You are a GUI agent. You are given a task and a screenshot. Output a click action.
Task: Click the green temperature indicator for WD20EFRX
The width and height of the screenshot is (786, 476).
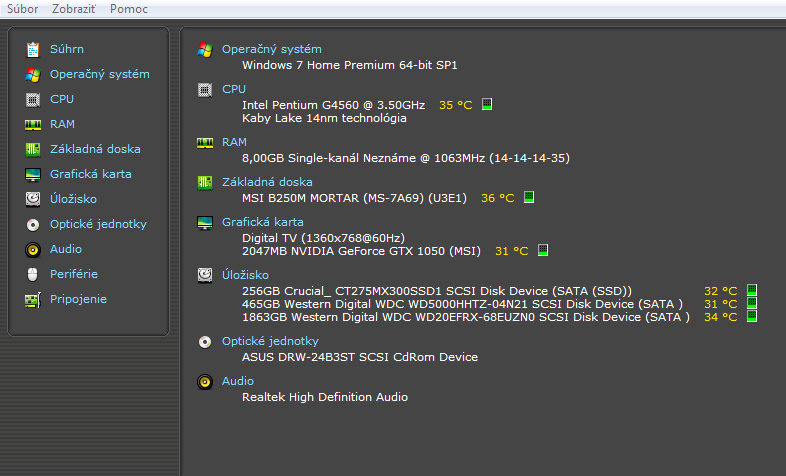tap(752, 316)
